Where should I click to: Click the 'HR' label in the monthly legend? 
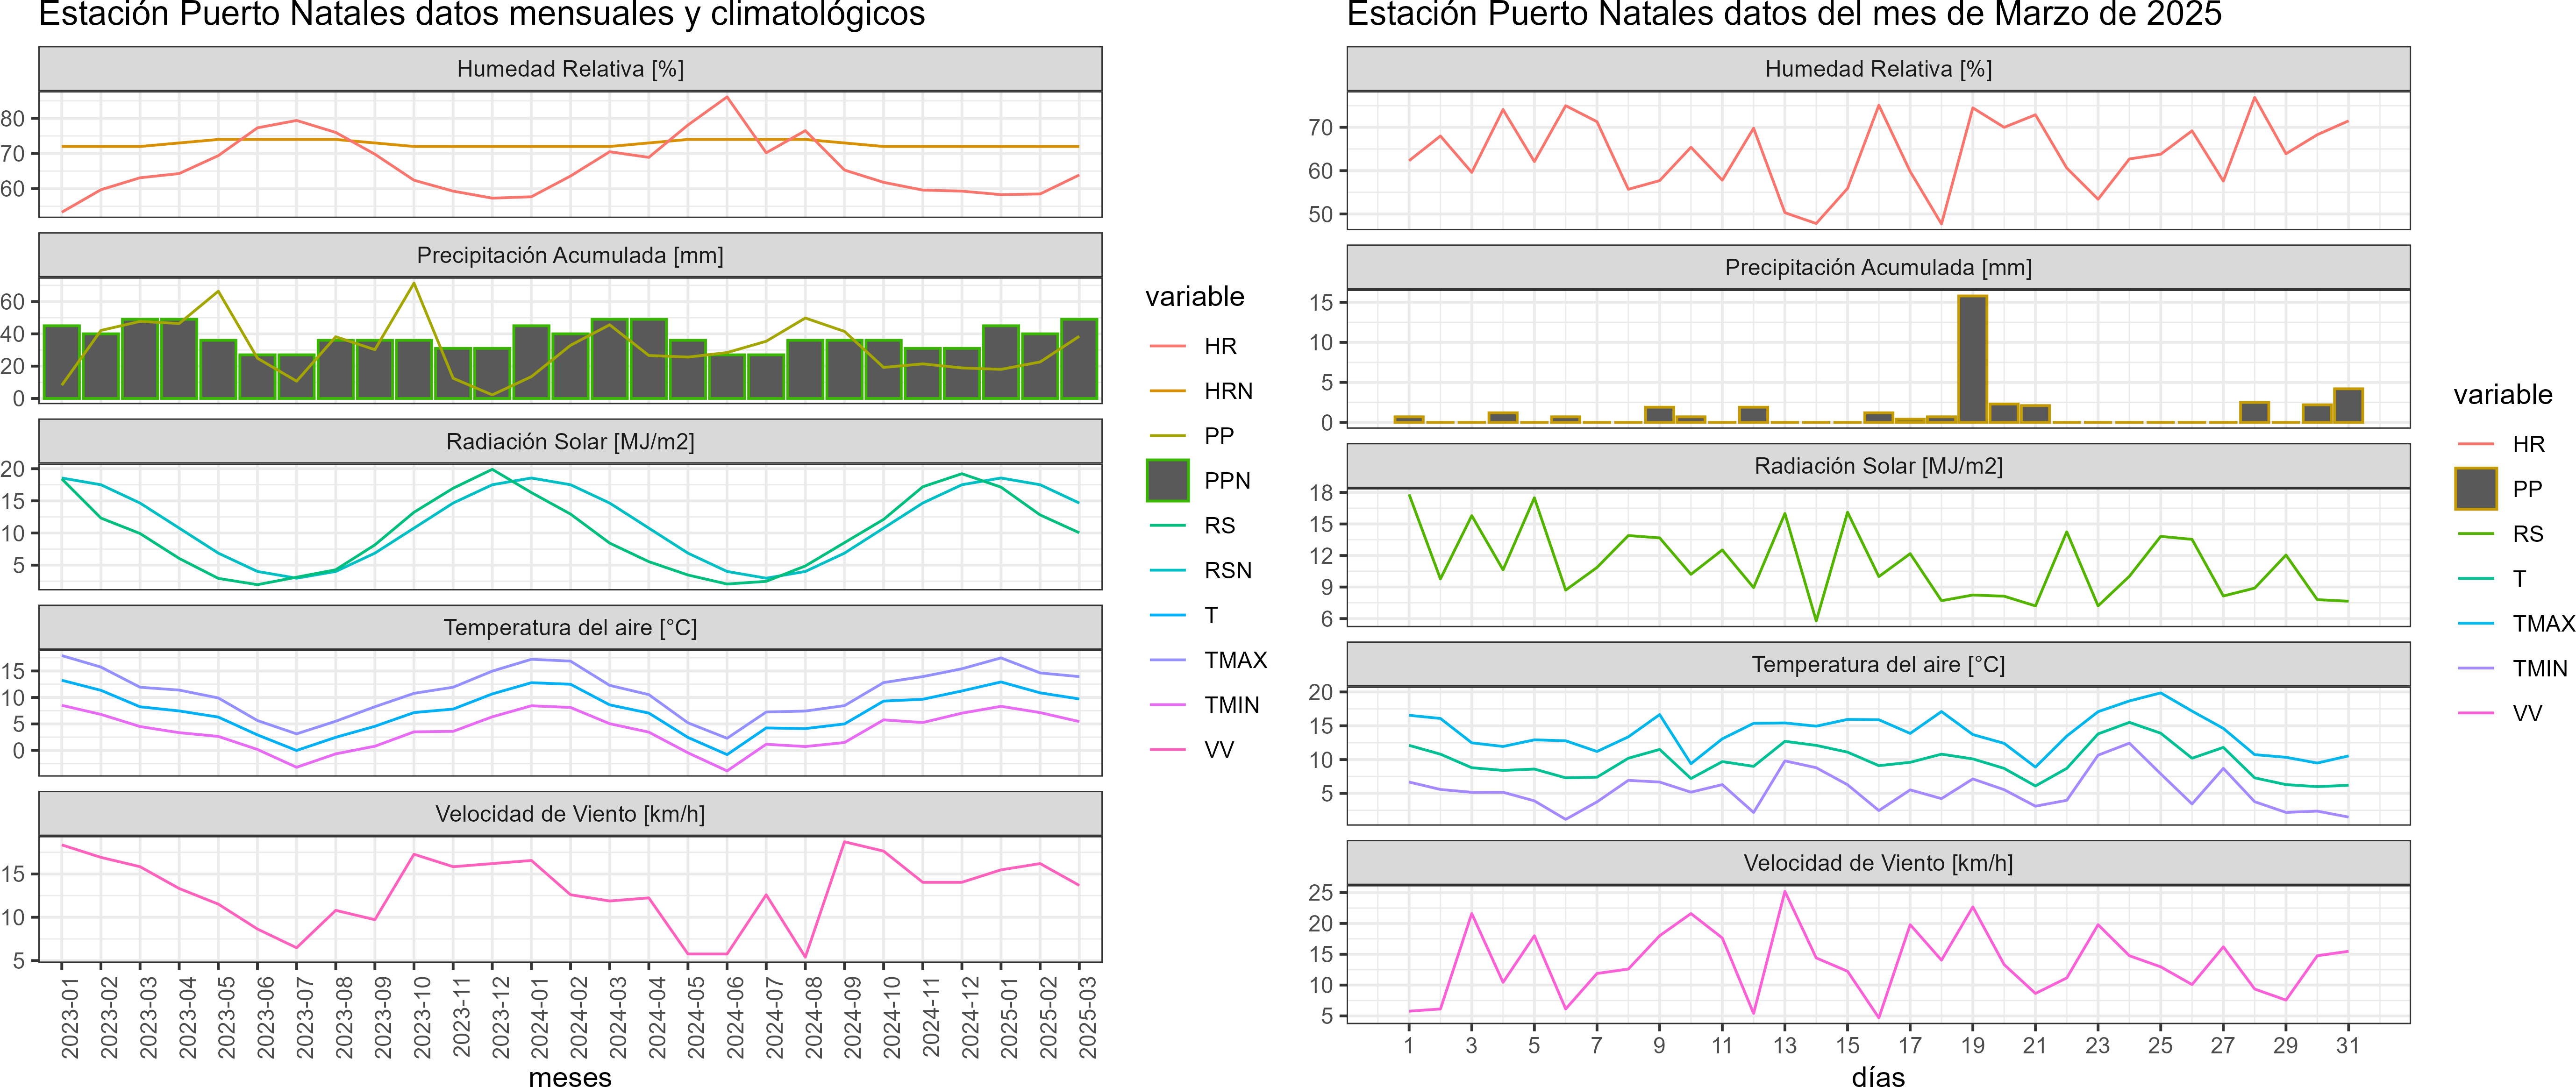tap(1220, 346)
